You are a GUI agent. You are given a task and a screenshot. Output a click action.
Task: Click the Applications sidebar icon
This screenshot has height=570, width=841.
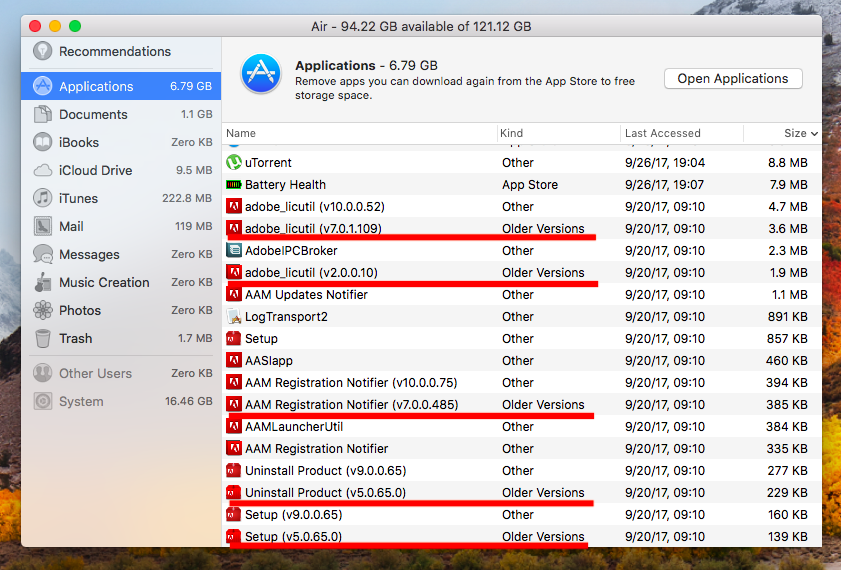(x=42, y=86)
